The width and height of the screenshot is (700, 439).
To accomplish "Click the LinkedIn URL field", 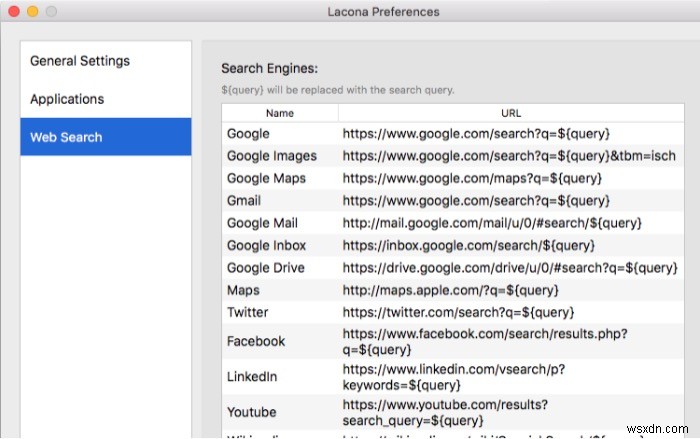I will pos(470,376).
